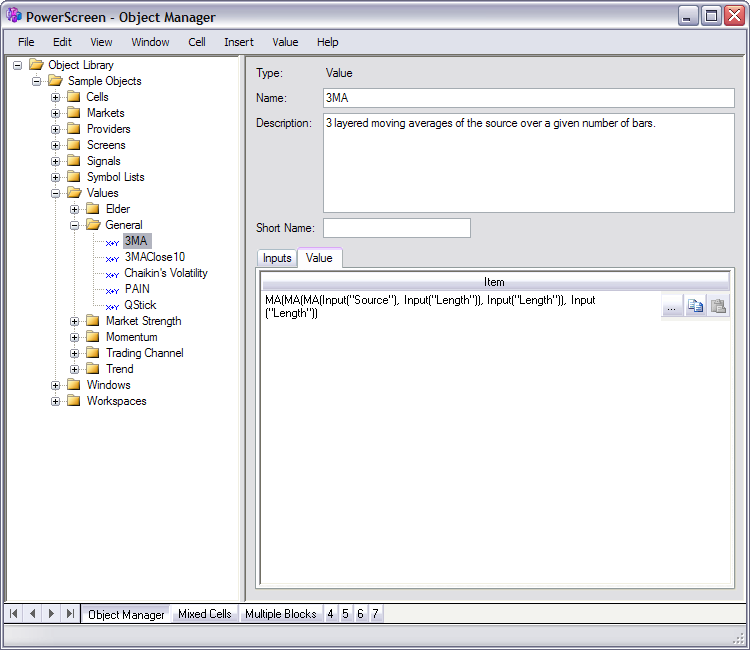The image size is (750, 650).
Task: Click the next sheet tab arrow
Action: (51, 613)
